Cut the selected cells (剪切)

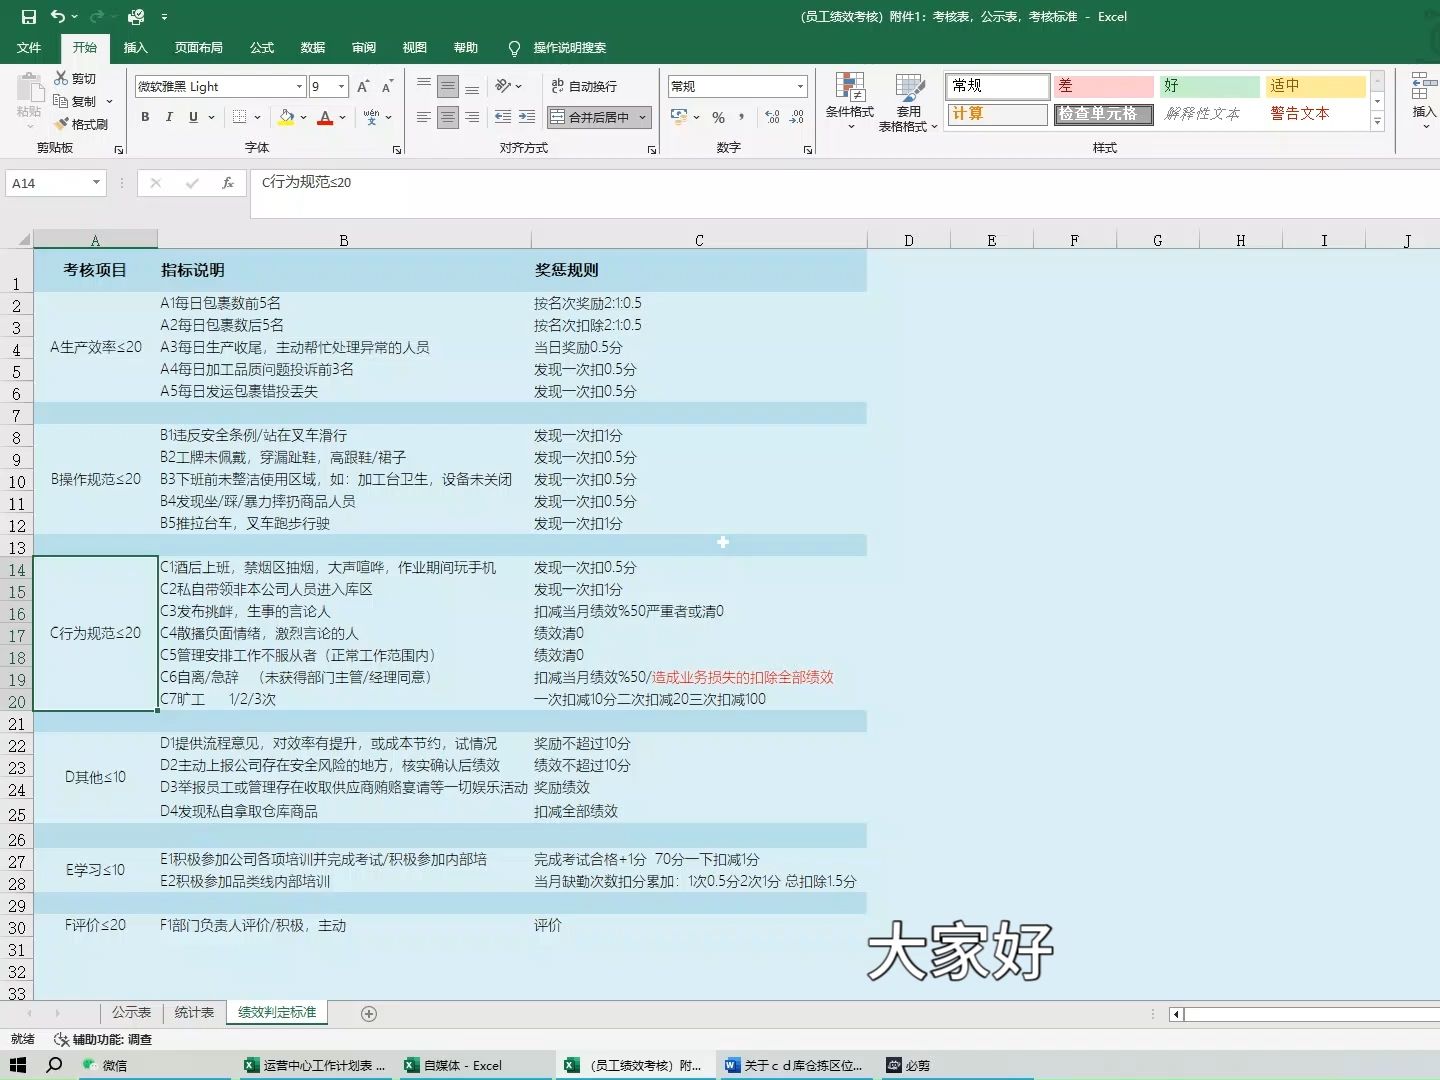[76, 78]
